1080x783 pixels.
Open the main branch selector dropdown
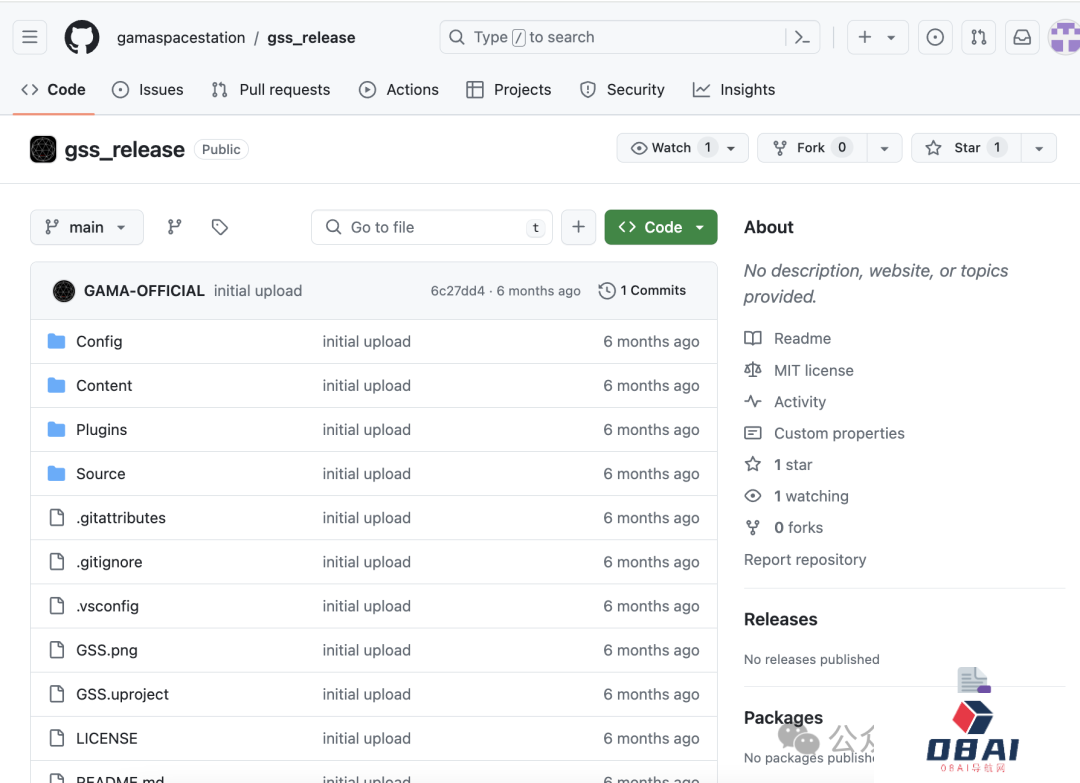pyautogui.click(x=87, y=227)
